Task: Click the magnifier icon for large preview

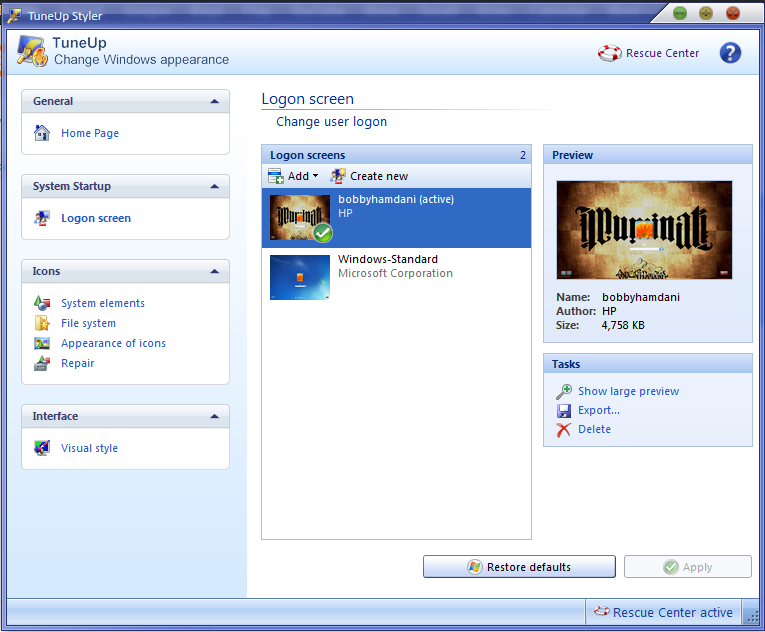Action: [x=564, y=391]
